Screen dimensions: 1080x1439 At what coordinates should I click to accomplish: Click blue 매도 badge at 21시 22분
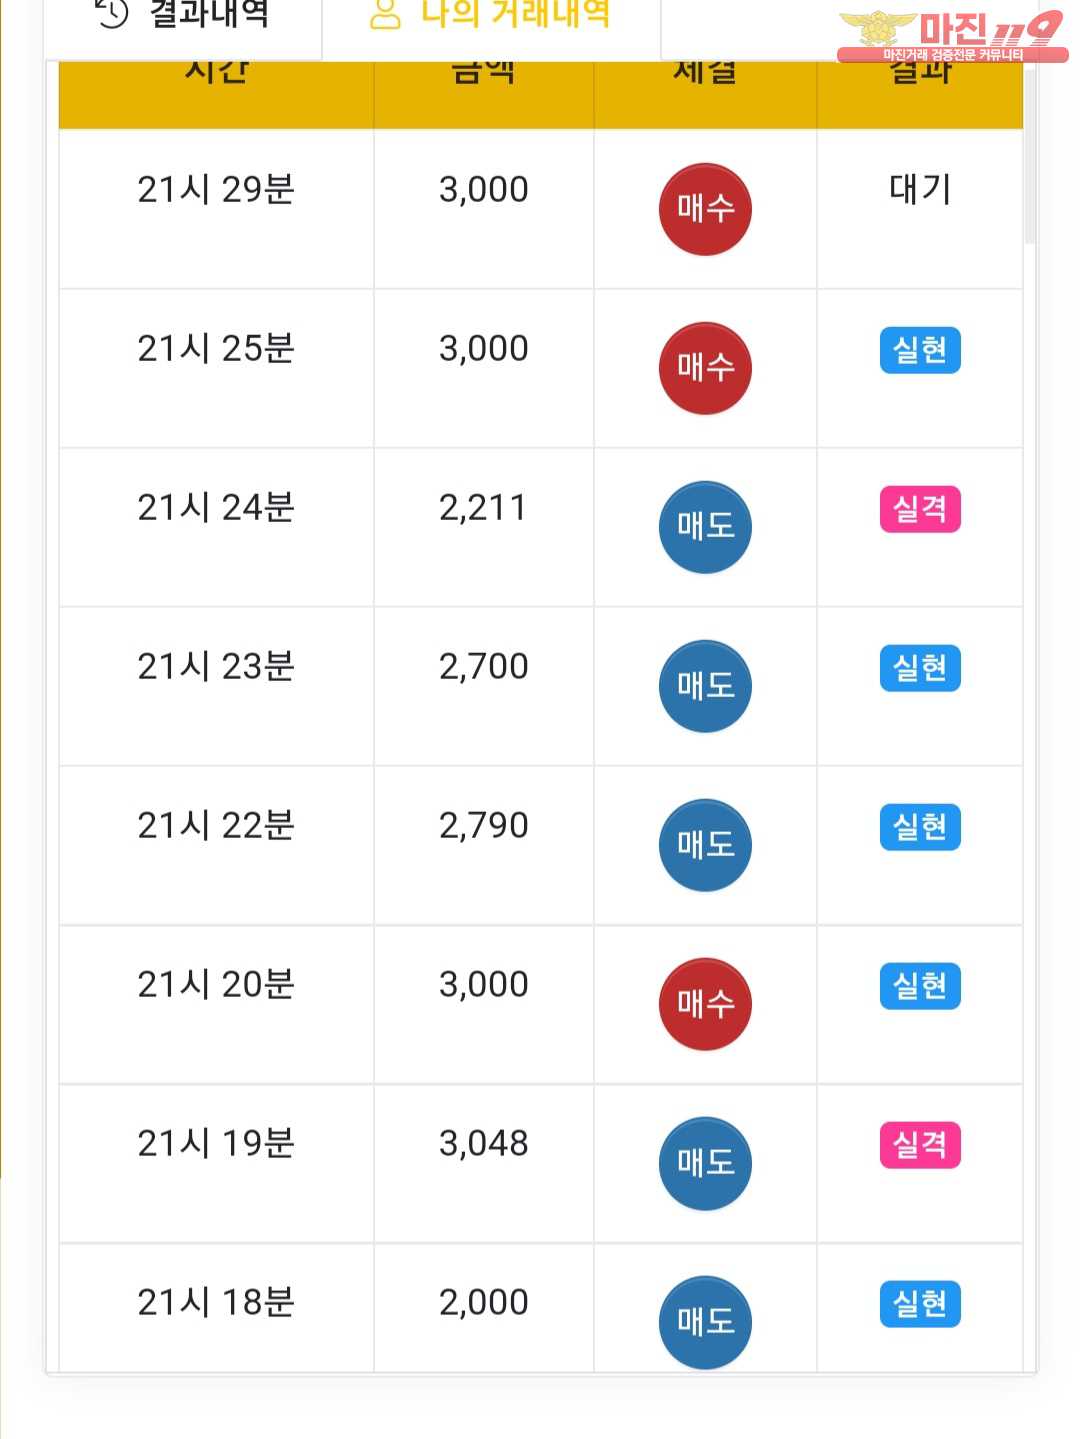point(705,845)
